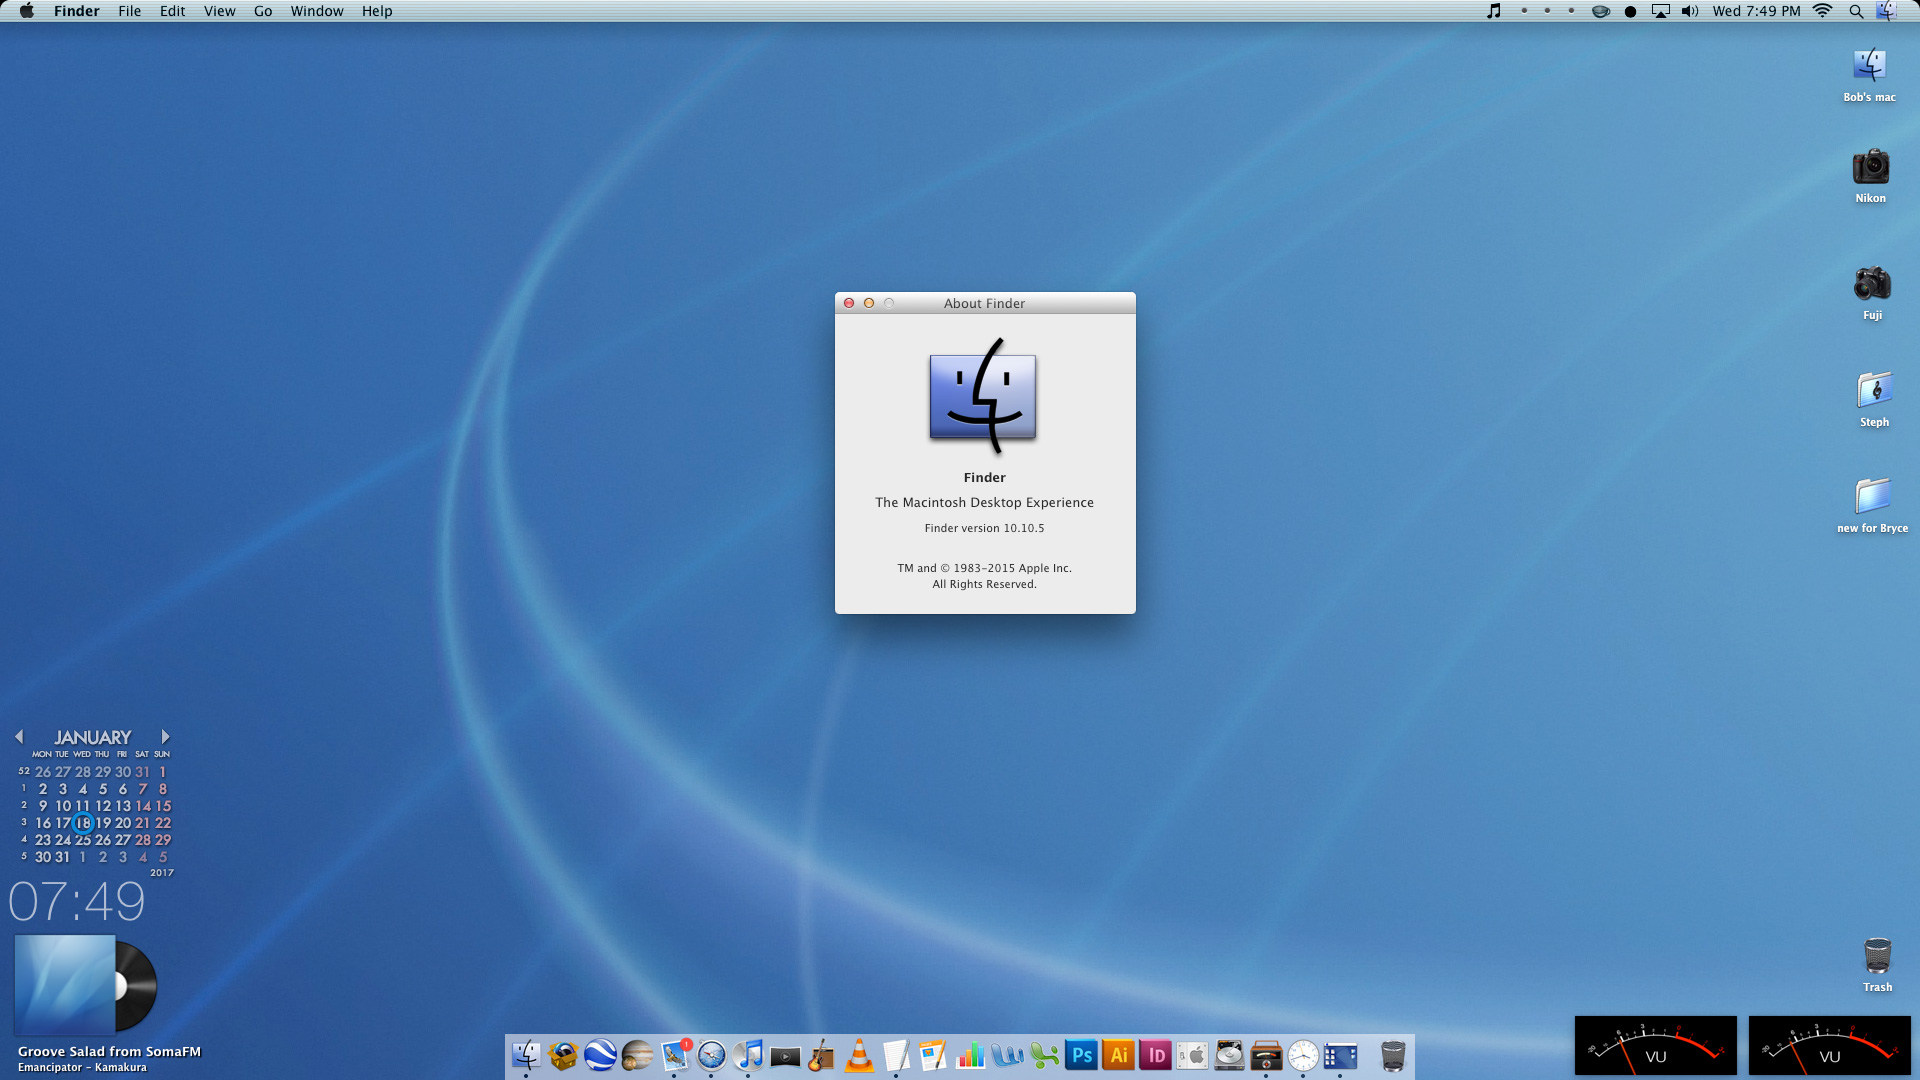Click the Wed 7:49 PM clock
Viewport: 1920px width, 1080px height.
tap(1757, 11)
